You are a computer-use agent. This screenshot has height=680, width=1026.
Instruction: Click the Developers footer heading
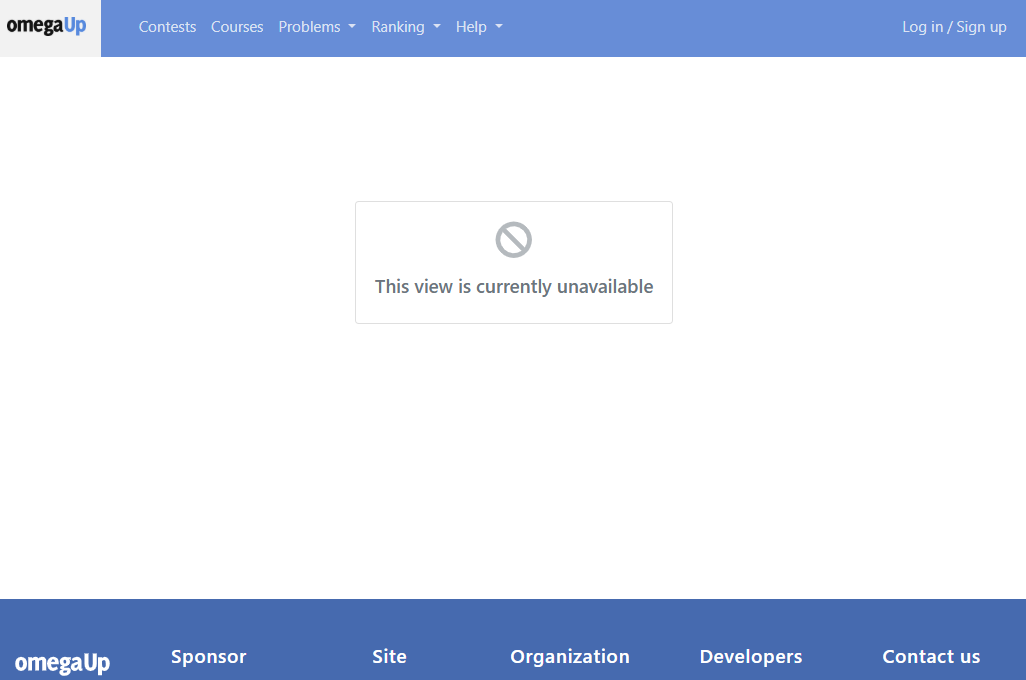(751, 656)
